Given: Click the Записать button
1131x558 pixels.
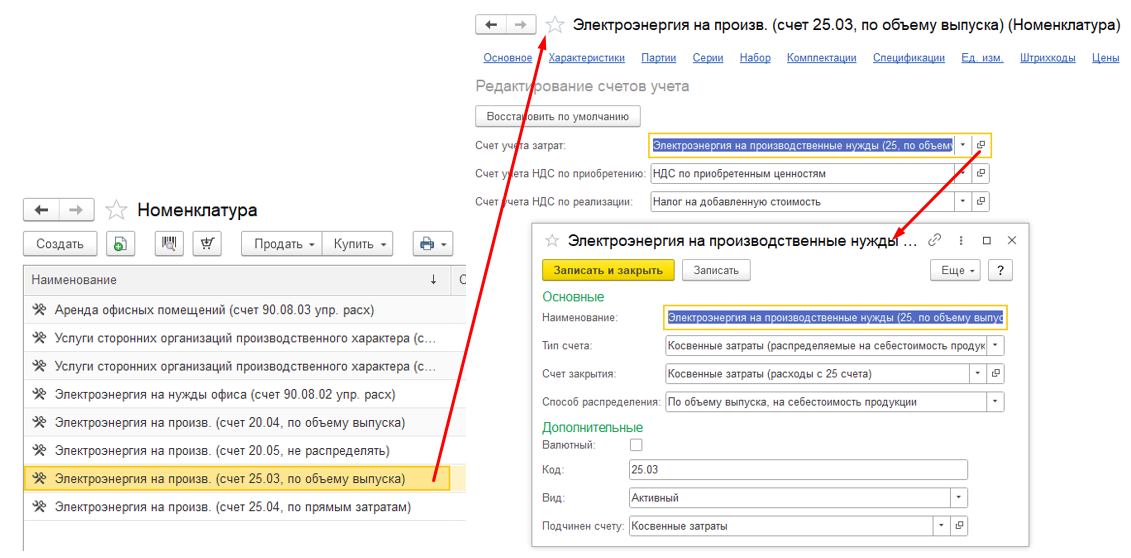Looking at the screenshot, I should (x=716, y=270).
